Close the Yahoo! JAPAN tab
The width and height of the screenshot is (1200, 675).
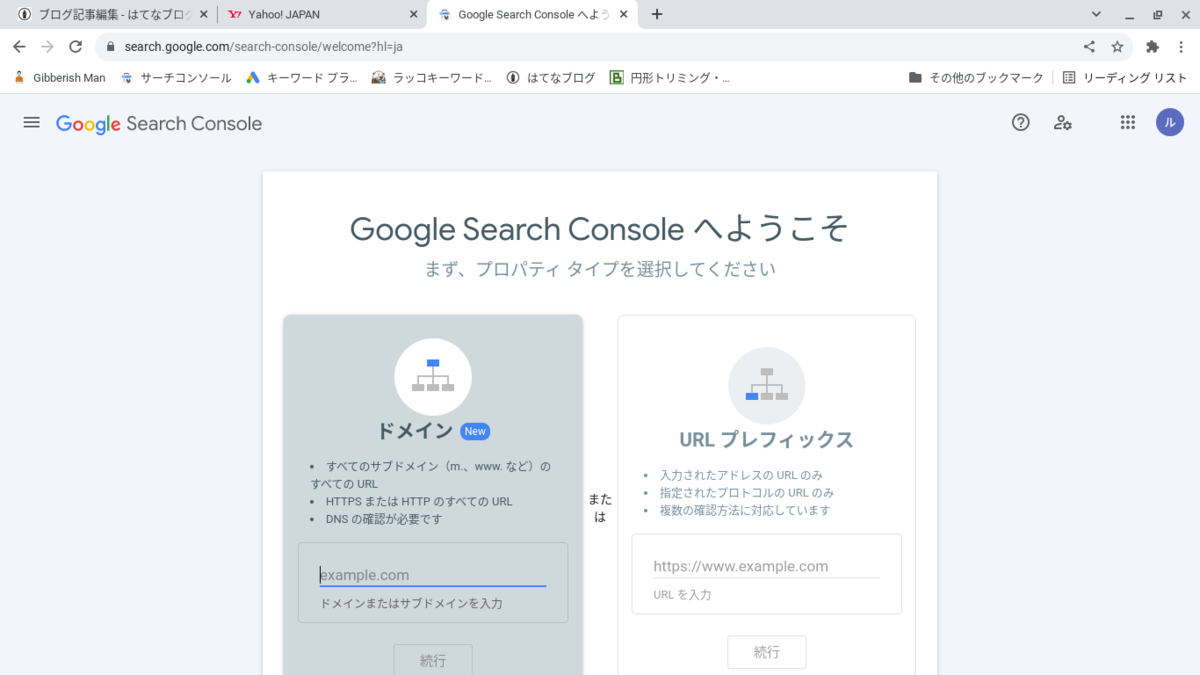pos(414,15)
